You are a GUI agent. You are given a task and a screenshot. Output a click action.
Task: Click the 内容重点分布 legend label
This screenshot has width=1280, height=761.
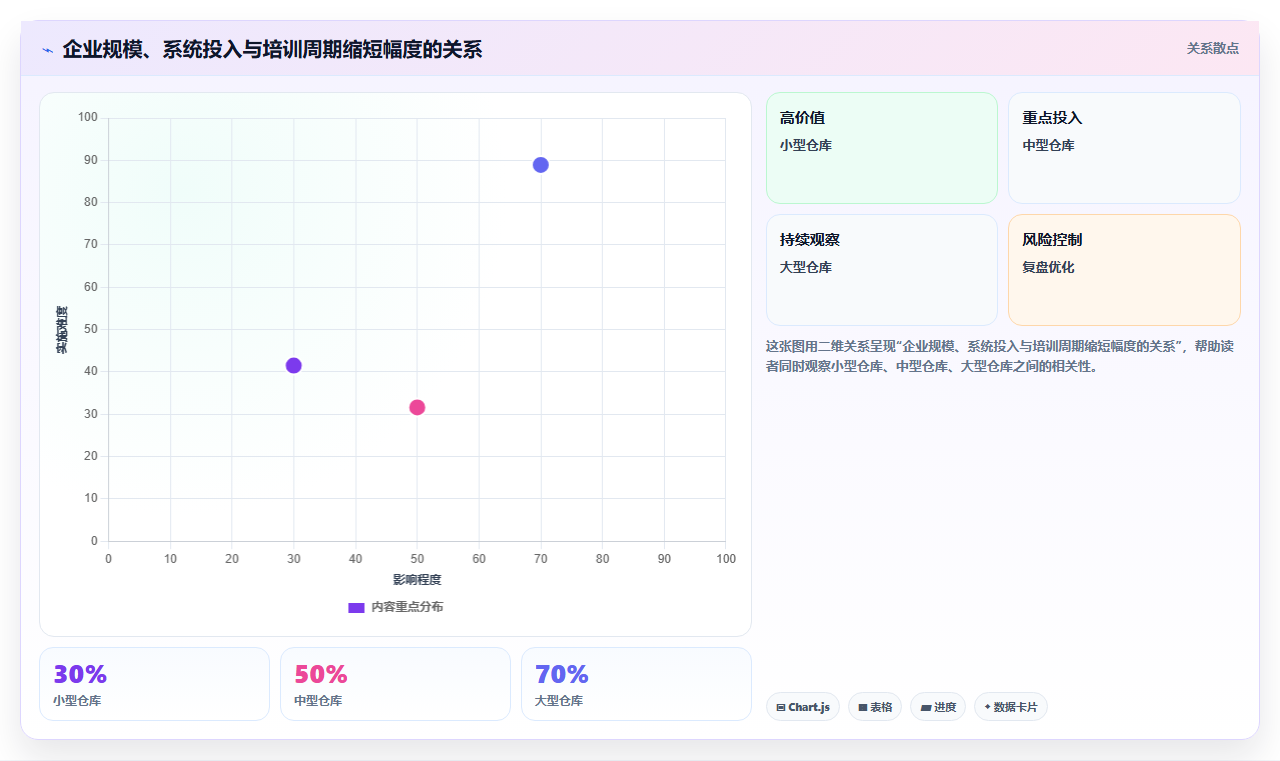tap(407, 607)
